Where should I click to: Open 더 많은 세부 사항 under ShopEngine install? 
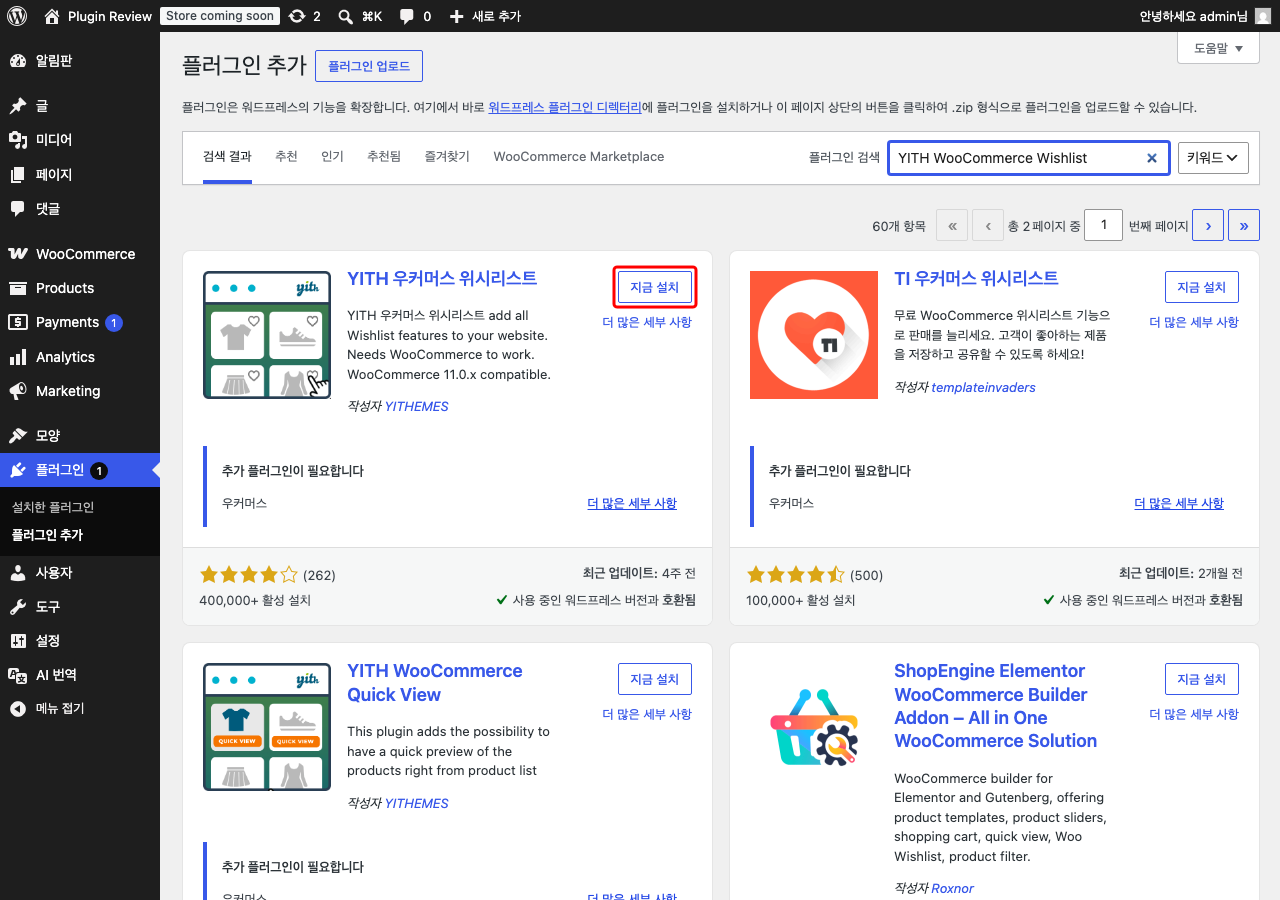point(1194,714)
